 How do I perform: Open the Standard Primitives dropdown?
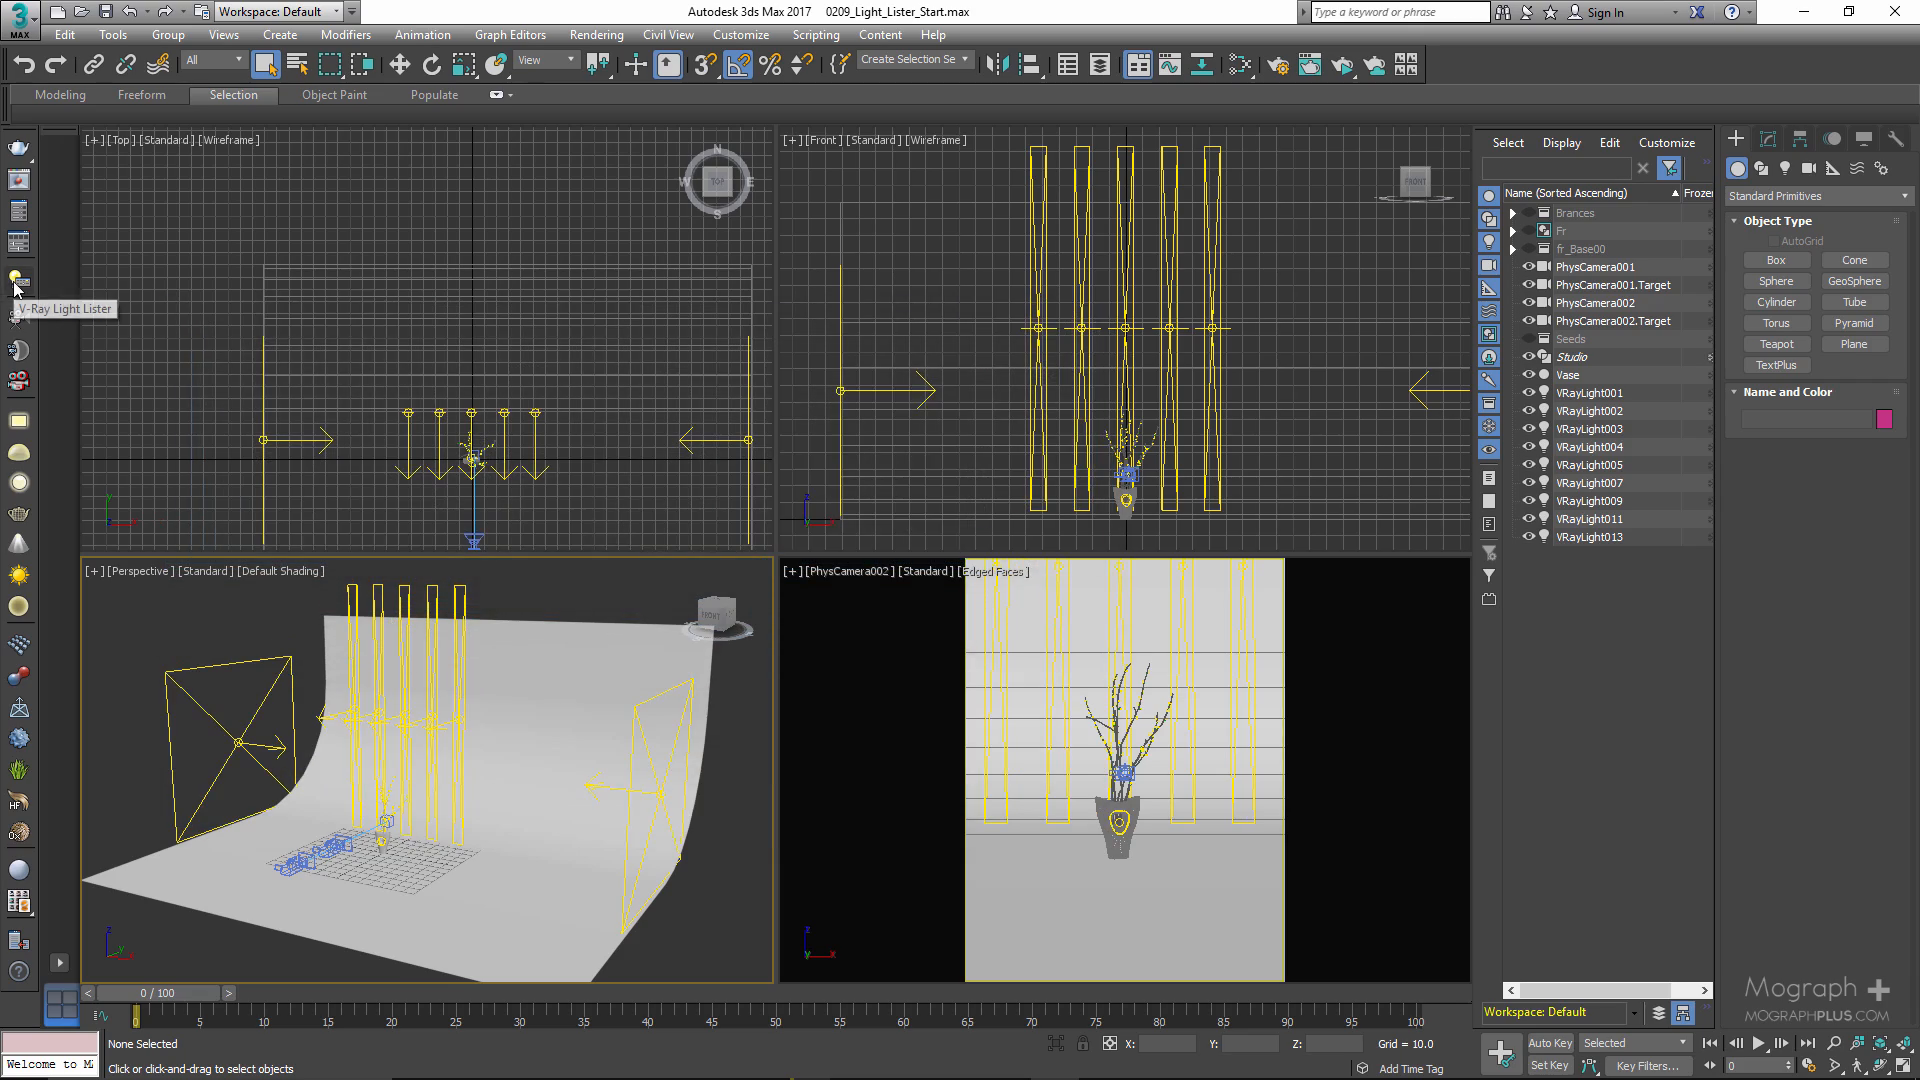tap(1818, 196)
